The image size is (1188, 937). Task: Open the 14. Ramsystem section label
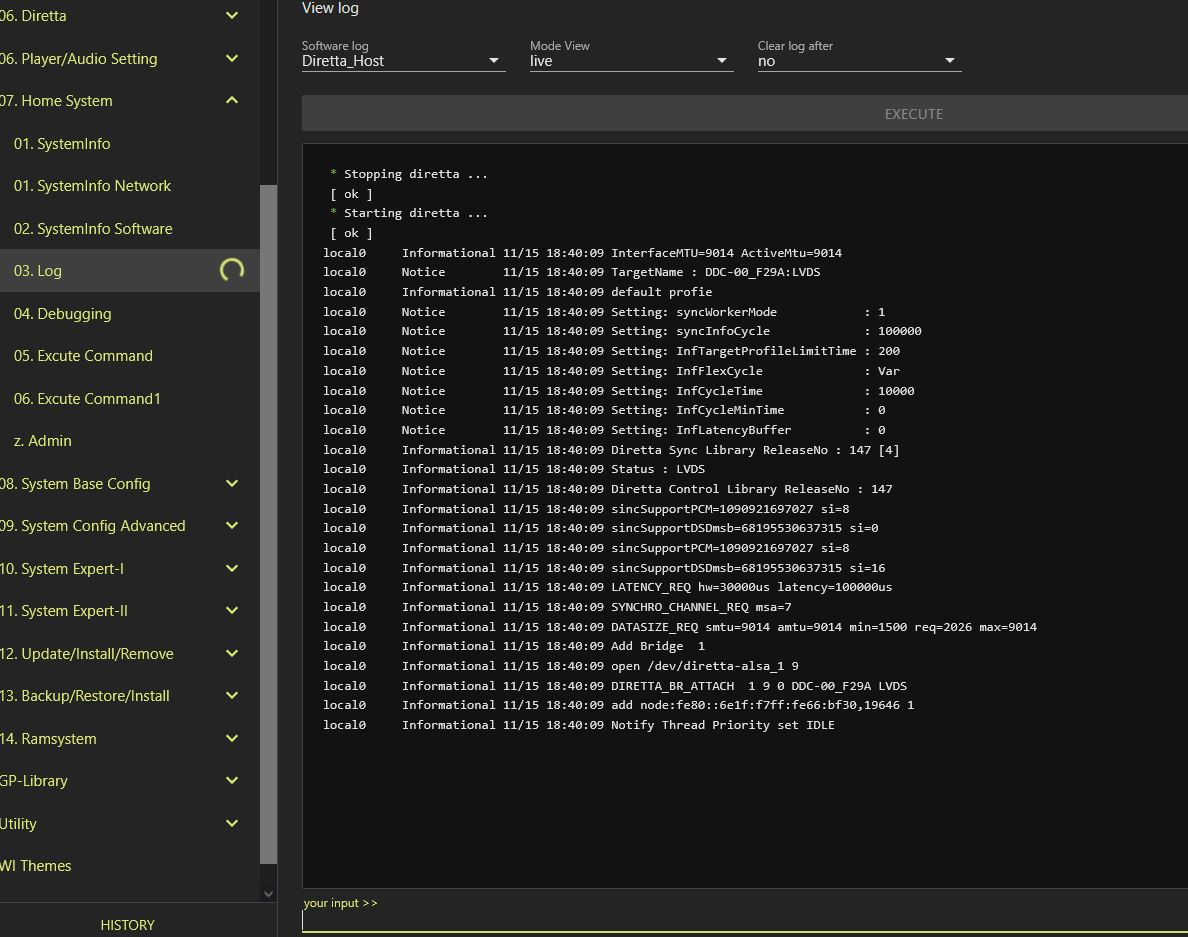coord(48,739)
